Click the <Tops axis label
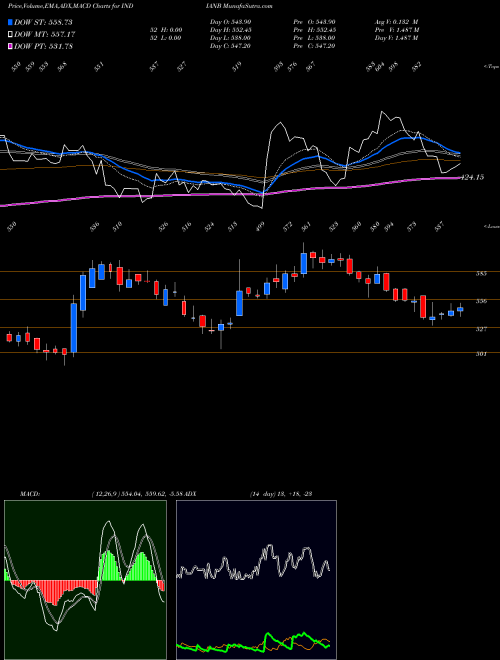This screenshot has height=660, width=500. [x=492, y=67]
